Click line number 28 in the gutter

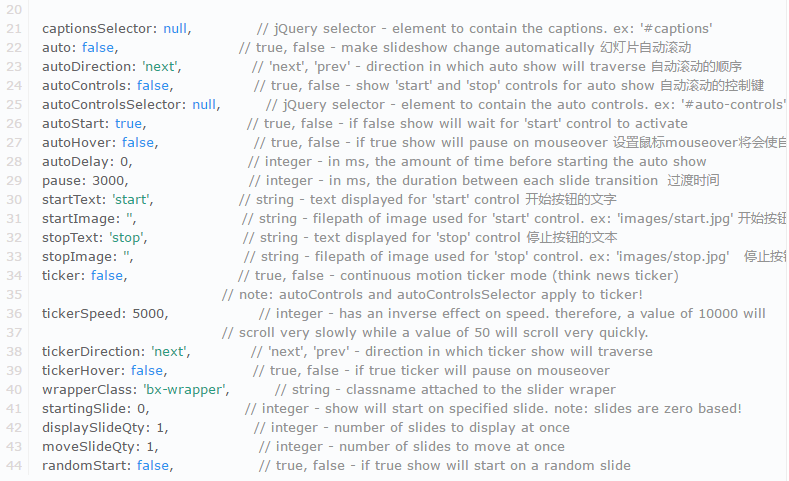[13, 162]
